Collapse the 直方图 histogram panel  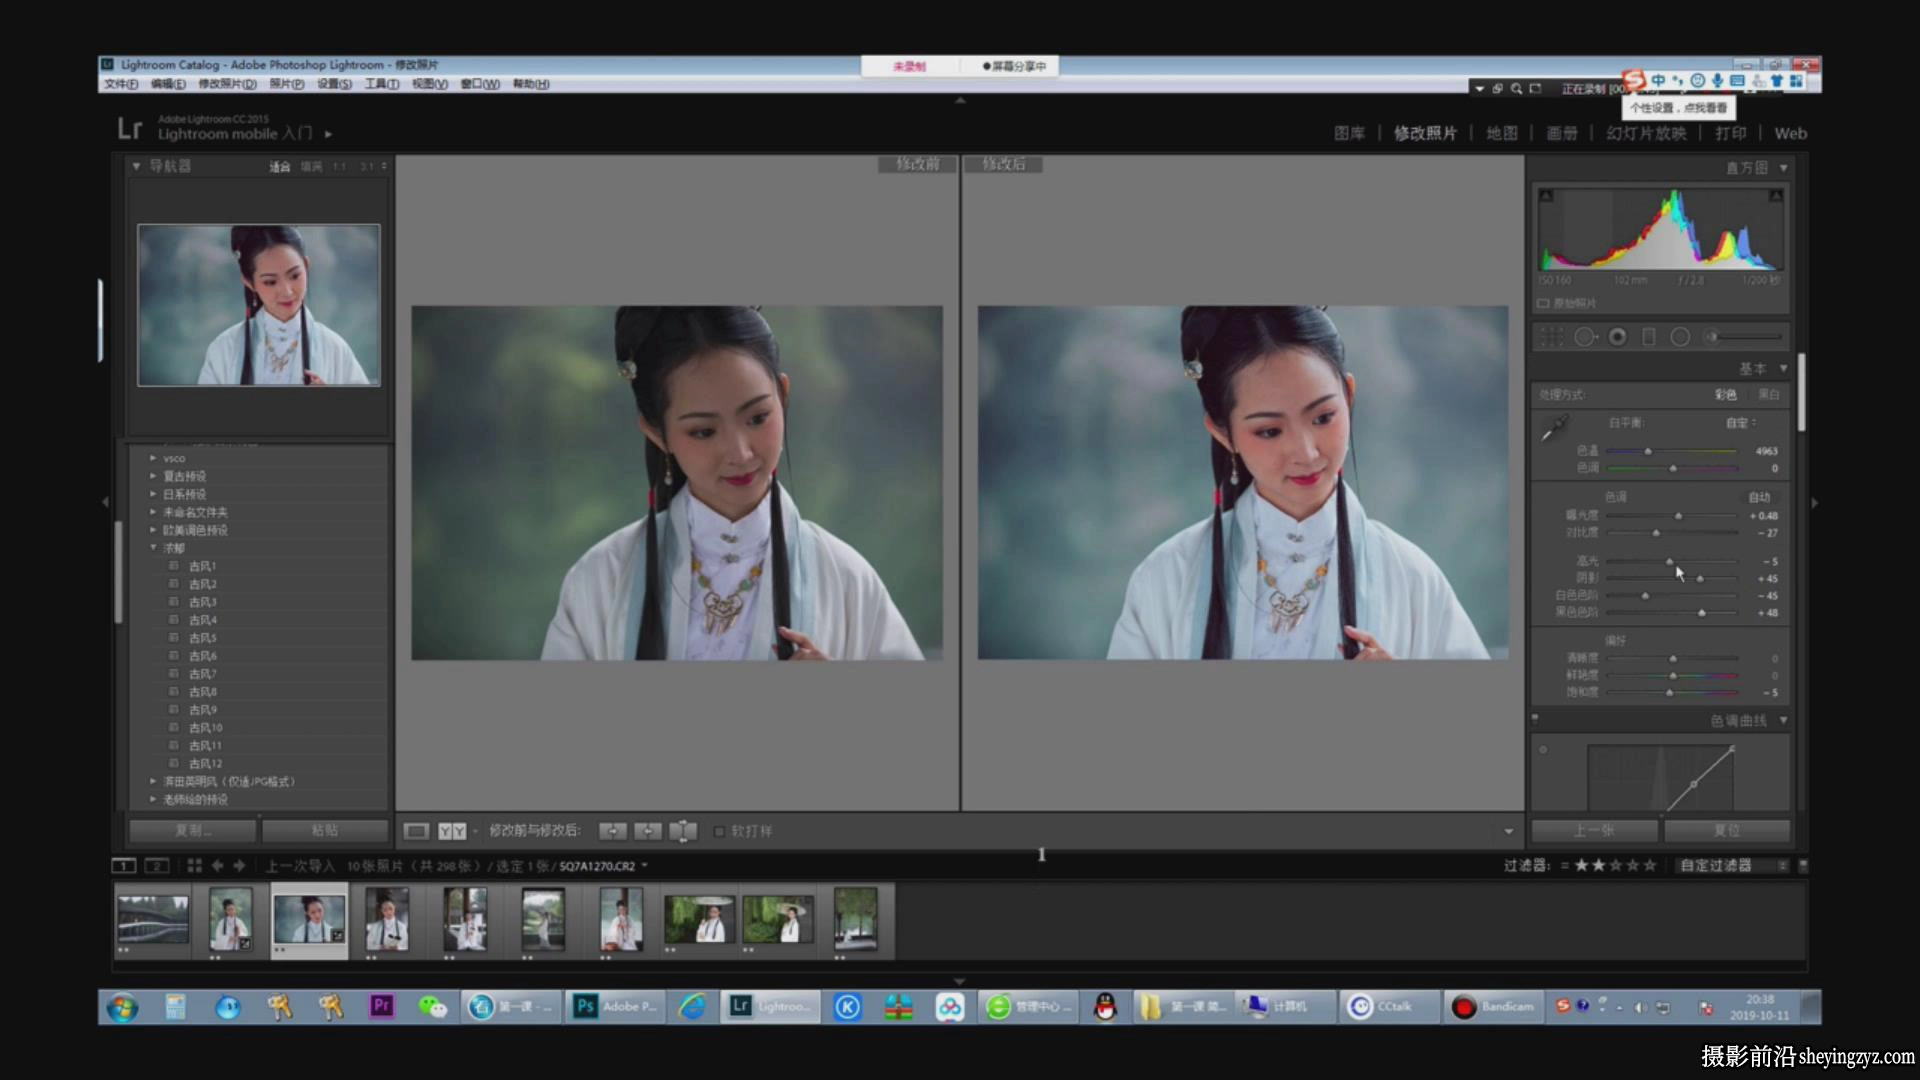click(x=1783, y=168)
